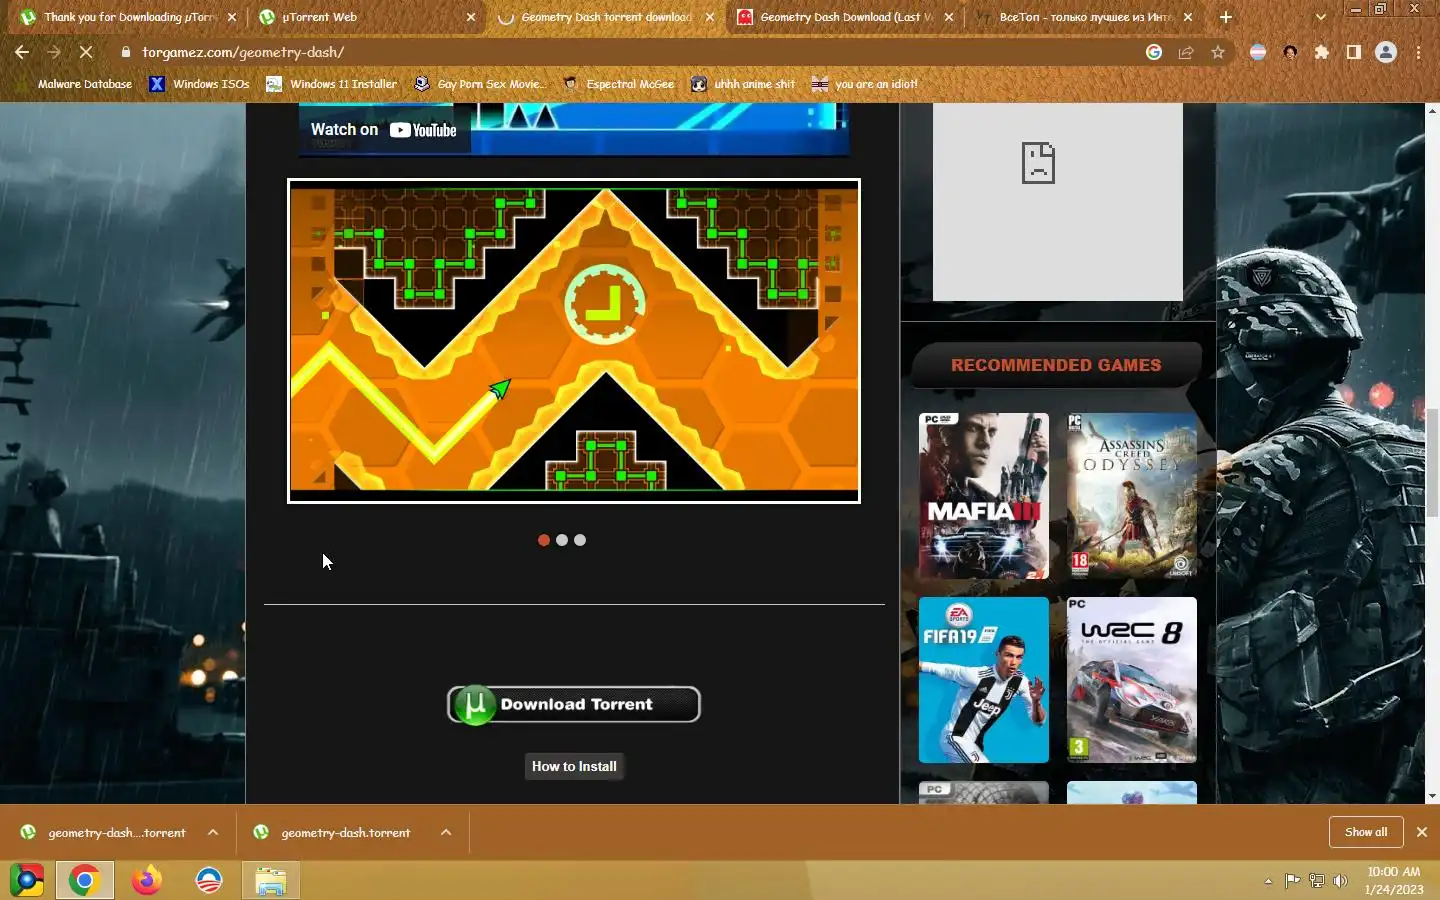Click the Google icon in address bar

(x=1154, y=52)
